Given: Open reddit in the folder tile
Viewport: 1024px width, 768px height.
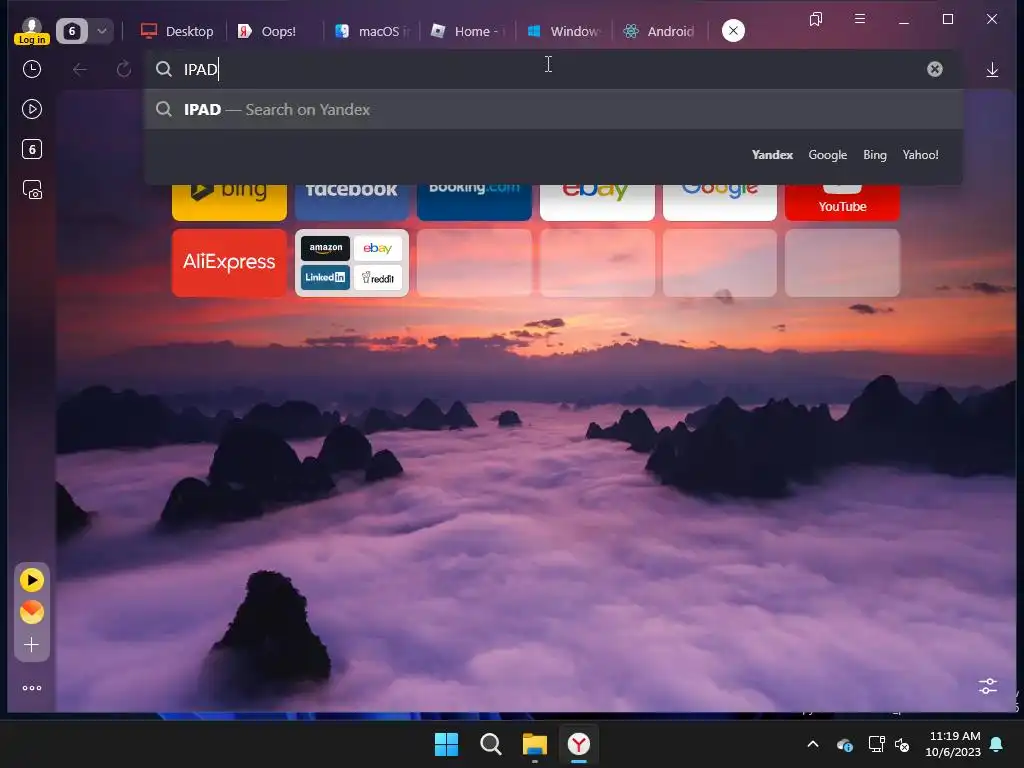Looking at the screenshot, I should [x=377, y=278].
